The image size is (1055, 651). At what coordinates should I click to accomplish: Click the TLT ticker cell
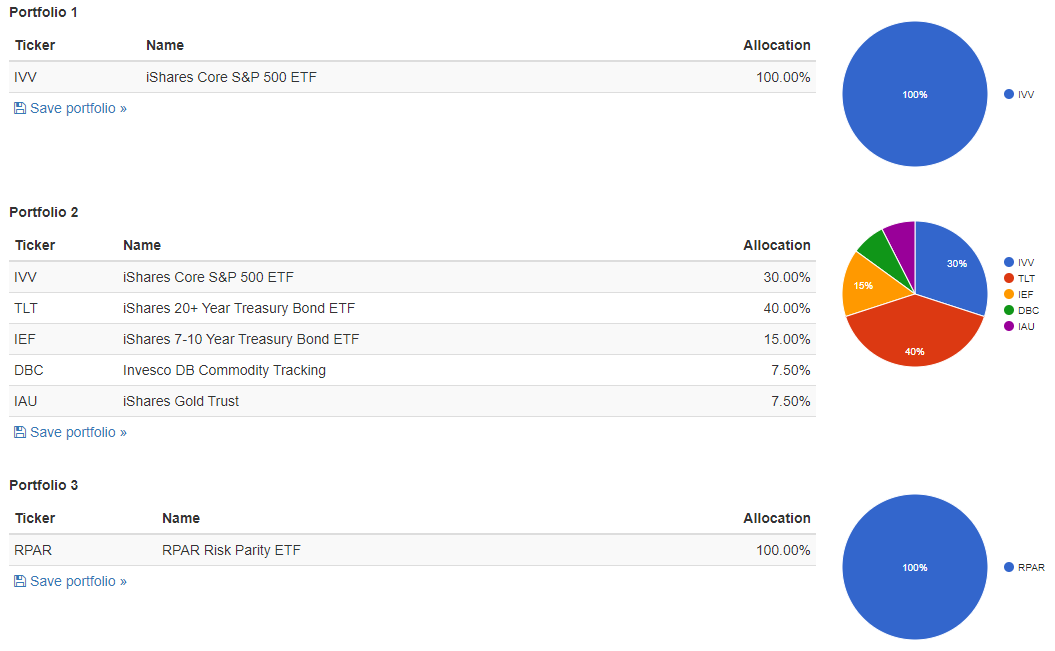[26, 308]
